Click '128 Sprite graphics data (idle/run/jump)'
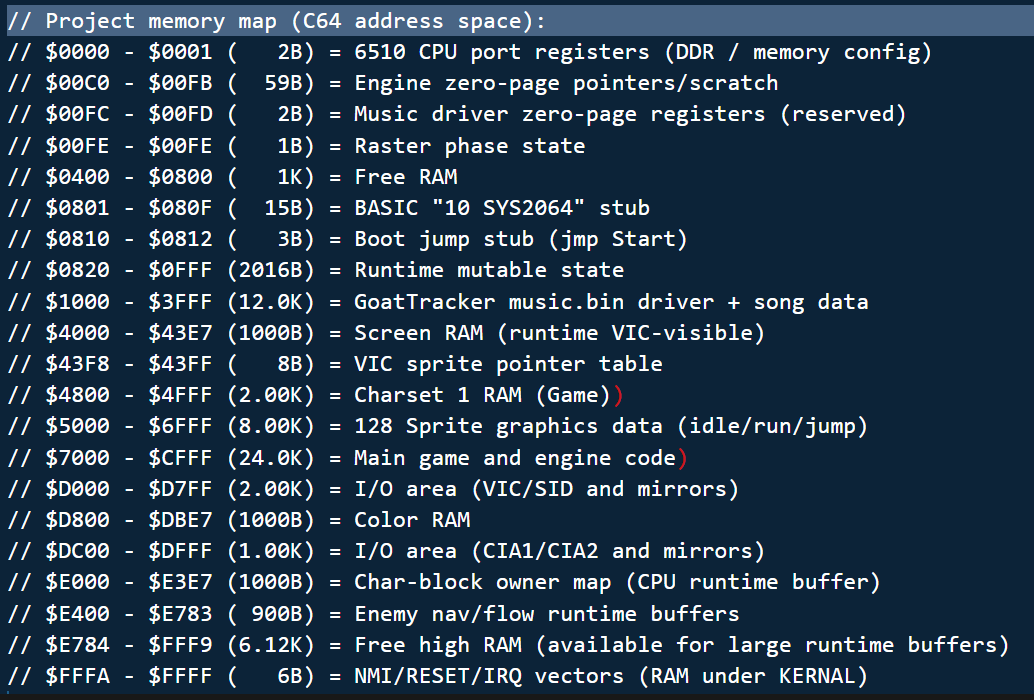Screen dimensions: 1034x700 (x=611, y=426)
